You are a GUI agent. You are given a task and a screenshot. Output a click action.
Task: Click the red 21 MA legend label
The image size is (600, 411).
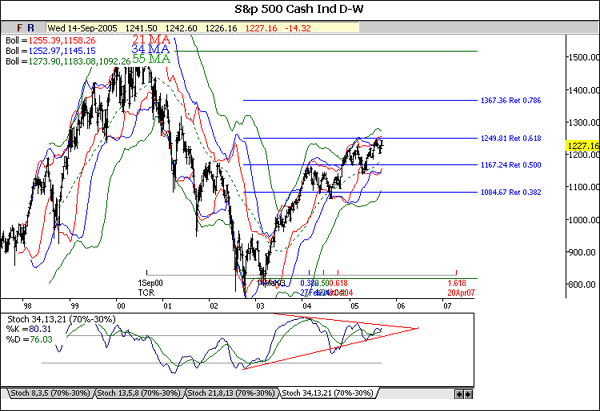point(151,39)
